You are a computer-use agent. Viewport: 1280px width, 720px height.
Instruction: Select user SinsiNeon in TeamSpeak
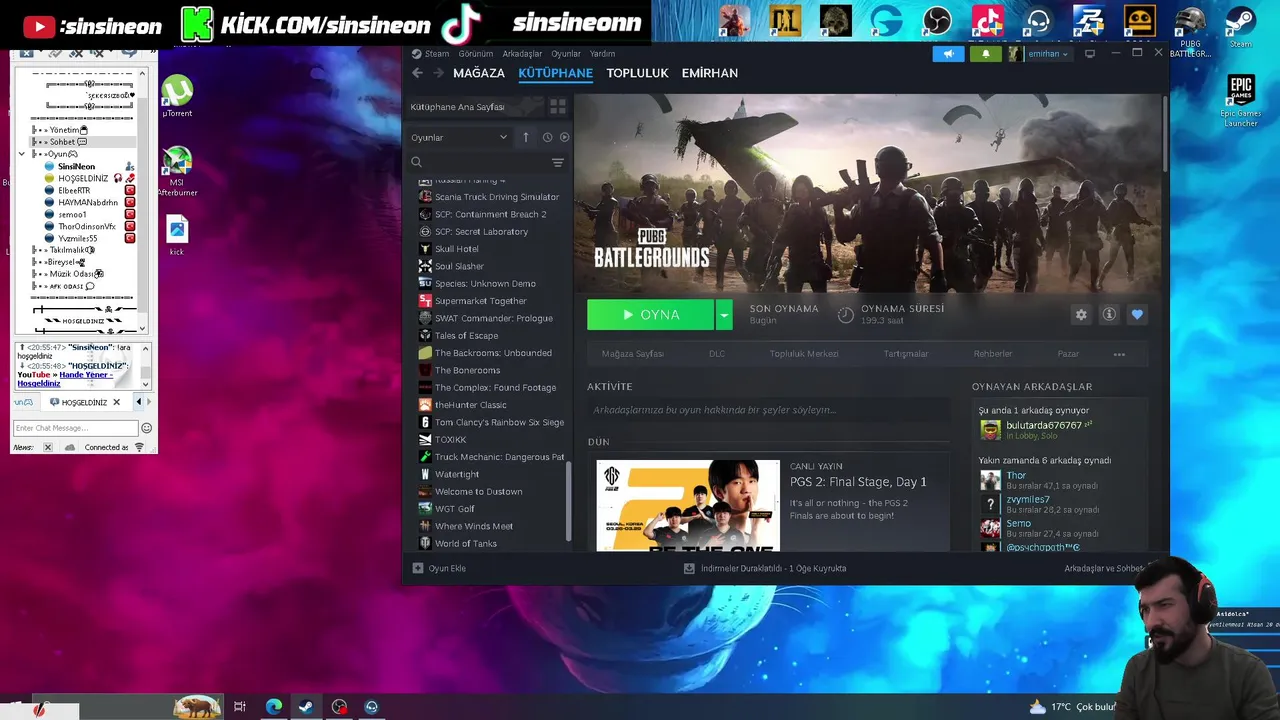coord(76,166)
